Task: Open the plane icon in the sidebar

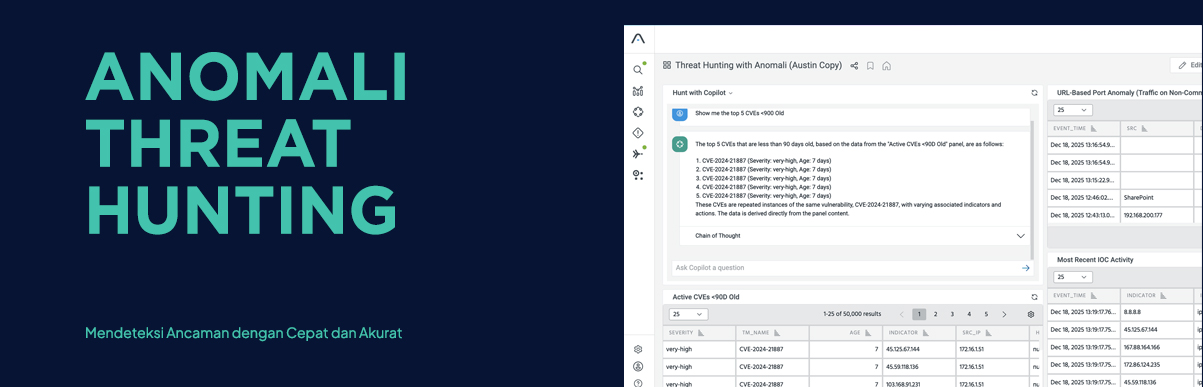Action: pos(638,154)
